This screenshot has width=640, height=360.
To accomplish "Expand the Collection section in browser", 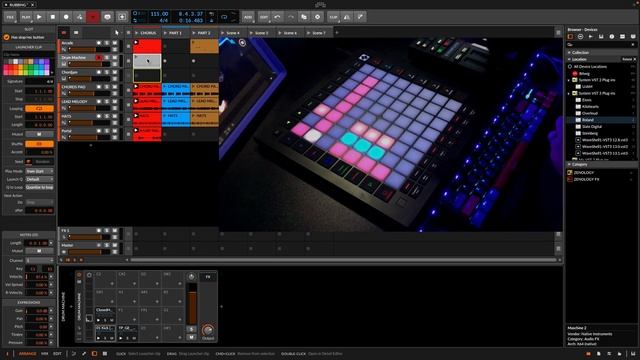I will point(569,53).
